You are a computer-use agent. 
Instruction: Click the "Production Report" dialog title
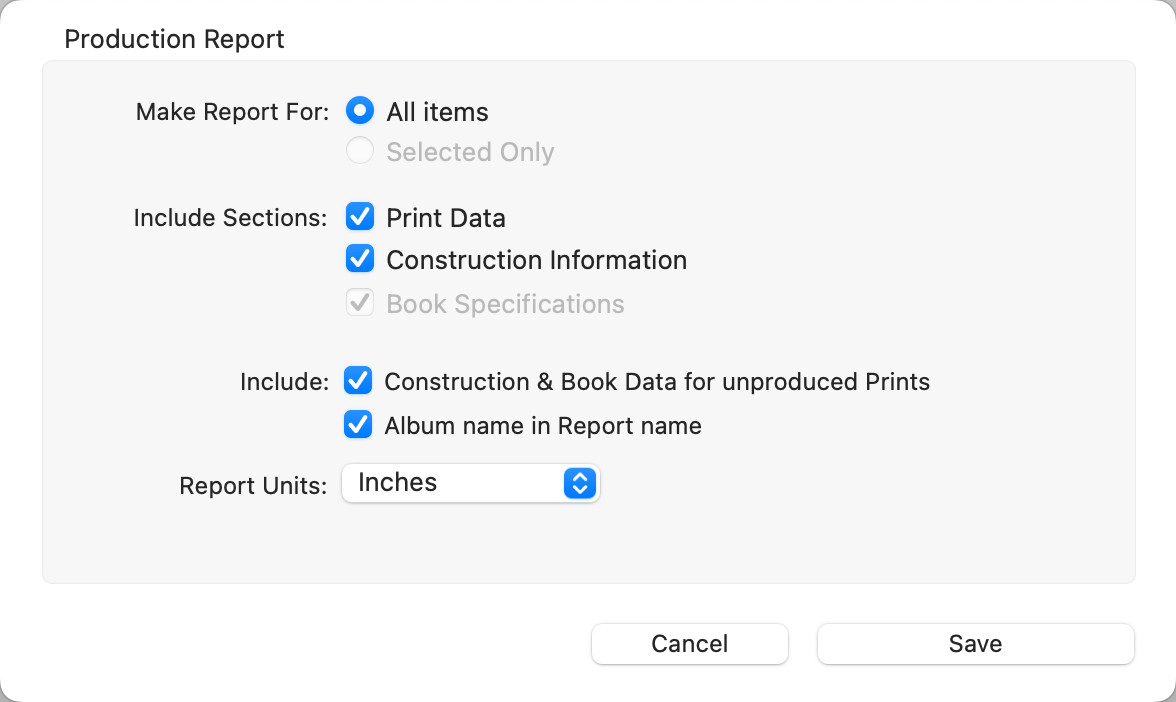click(174, 39)
